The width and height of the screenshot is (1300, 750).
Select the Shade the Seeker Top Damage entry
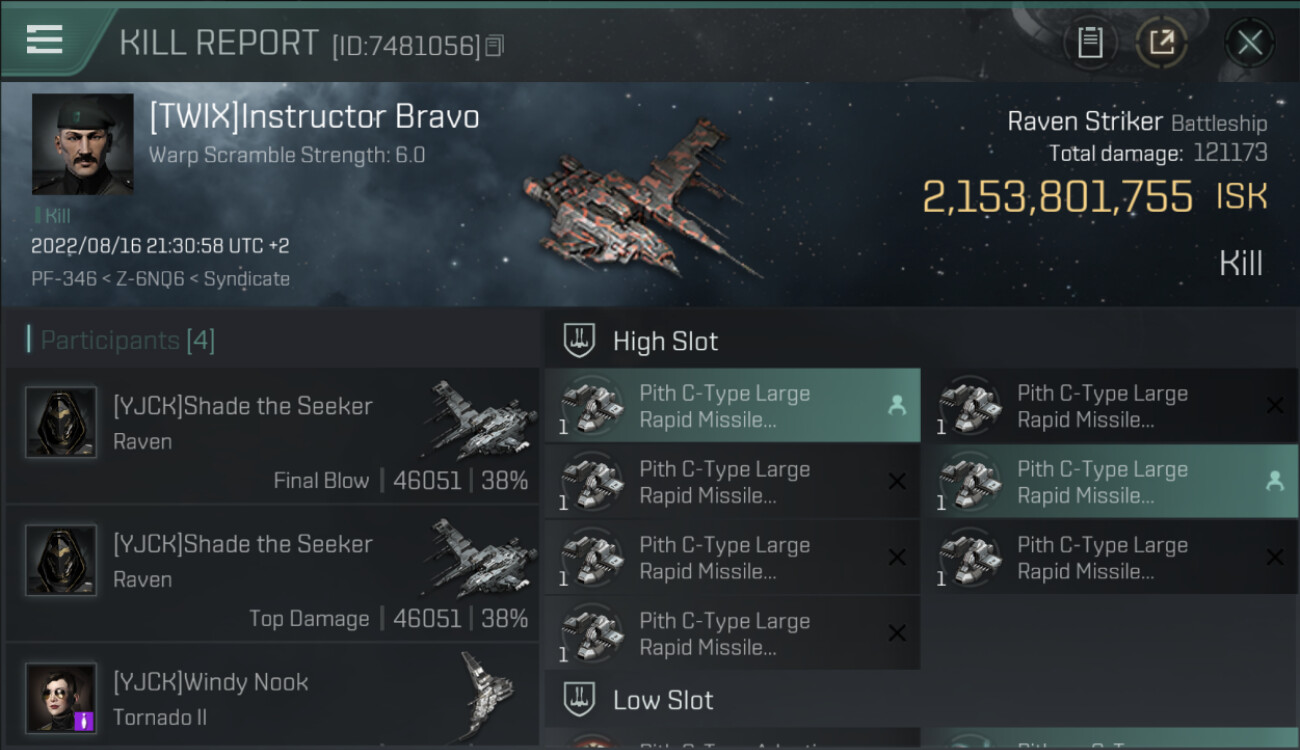(272, 573)
